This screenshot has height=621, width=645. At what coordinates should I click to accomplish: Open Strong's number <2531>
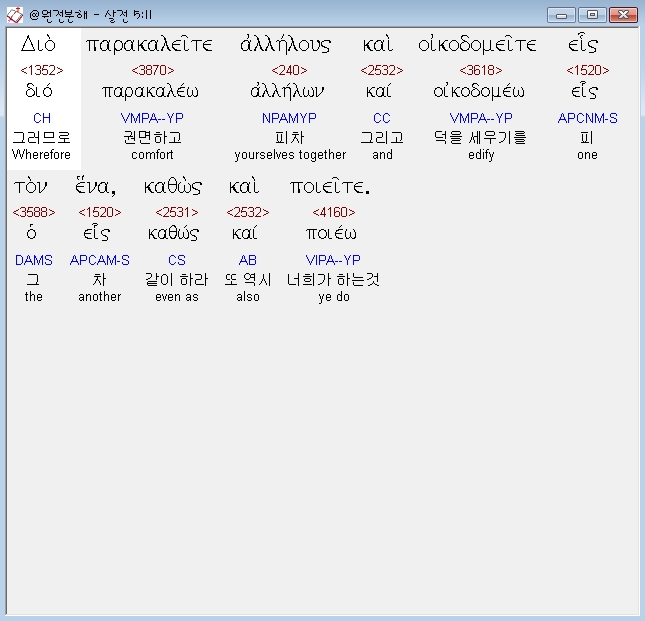(x=177, y=212)
